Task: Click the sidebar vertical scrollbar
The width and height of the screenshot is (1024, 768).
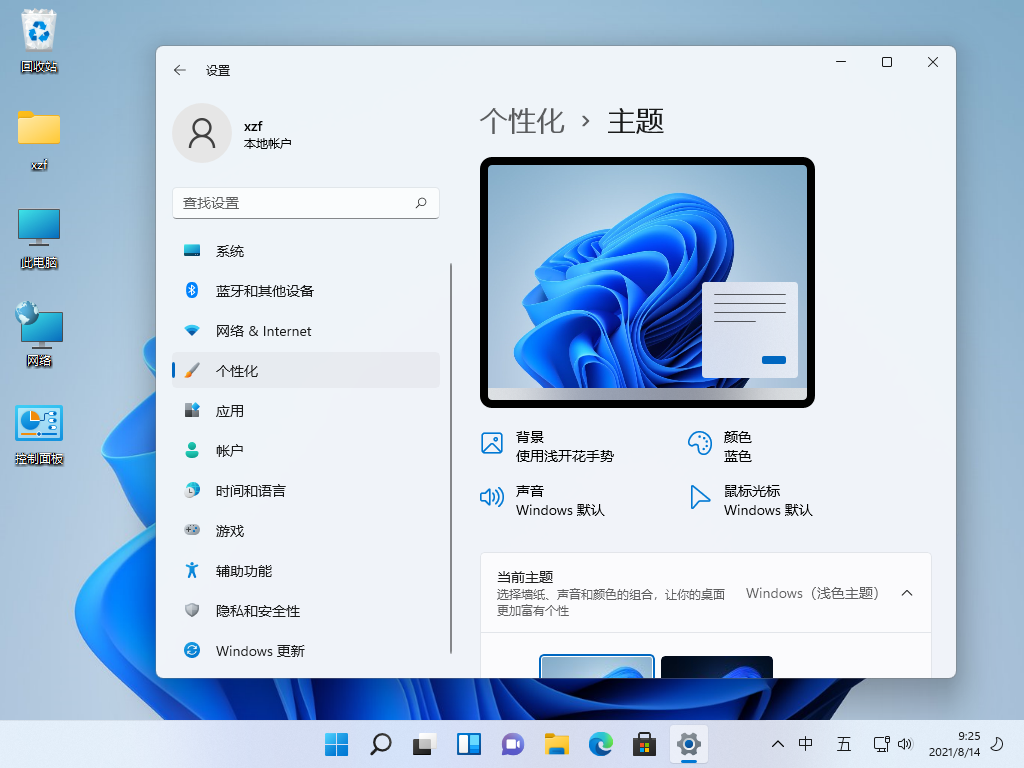Action: click(451, 458)
